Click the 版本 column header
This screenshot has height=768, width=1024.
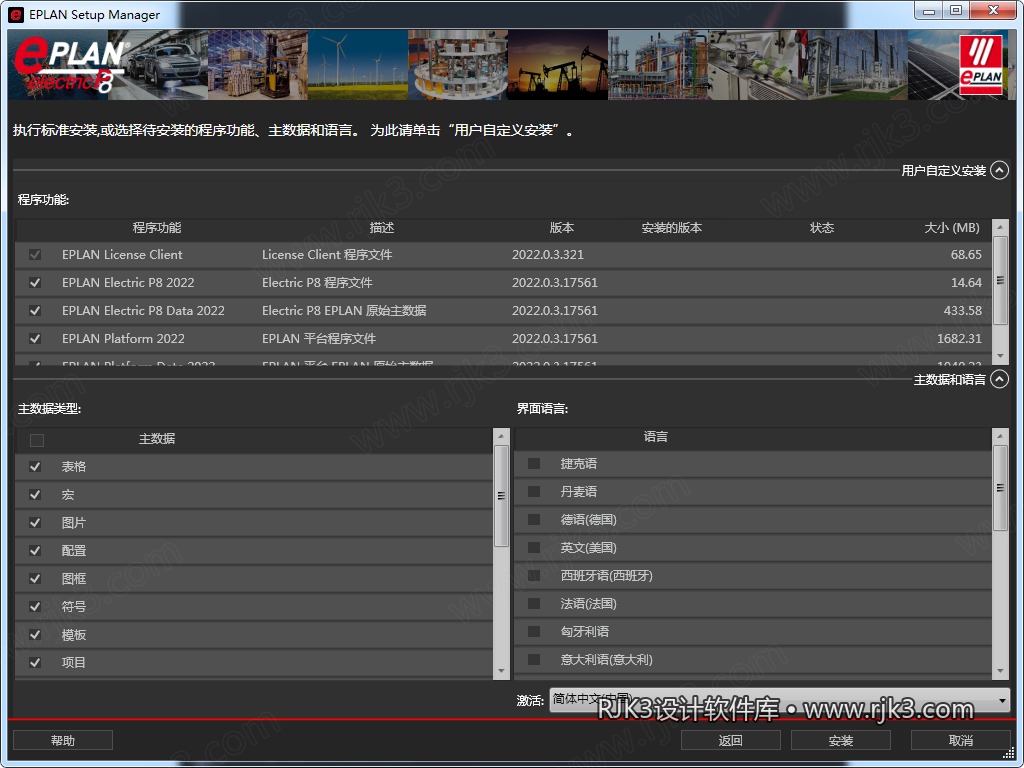click(x=562, y=228)
